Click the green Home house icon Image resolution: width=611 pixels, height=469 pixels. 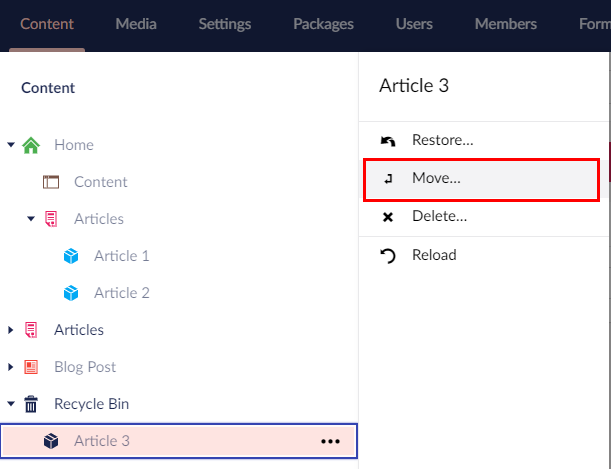(x=31, y=145)
